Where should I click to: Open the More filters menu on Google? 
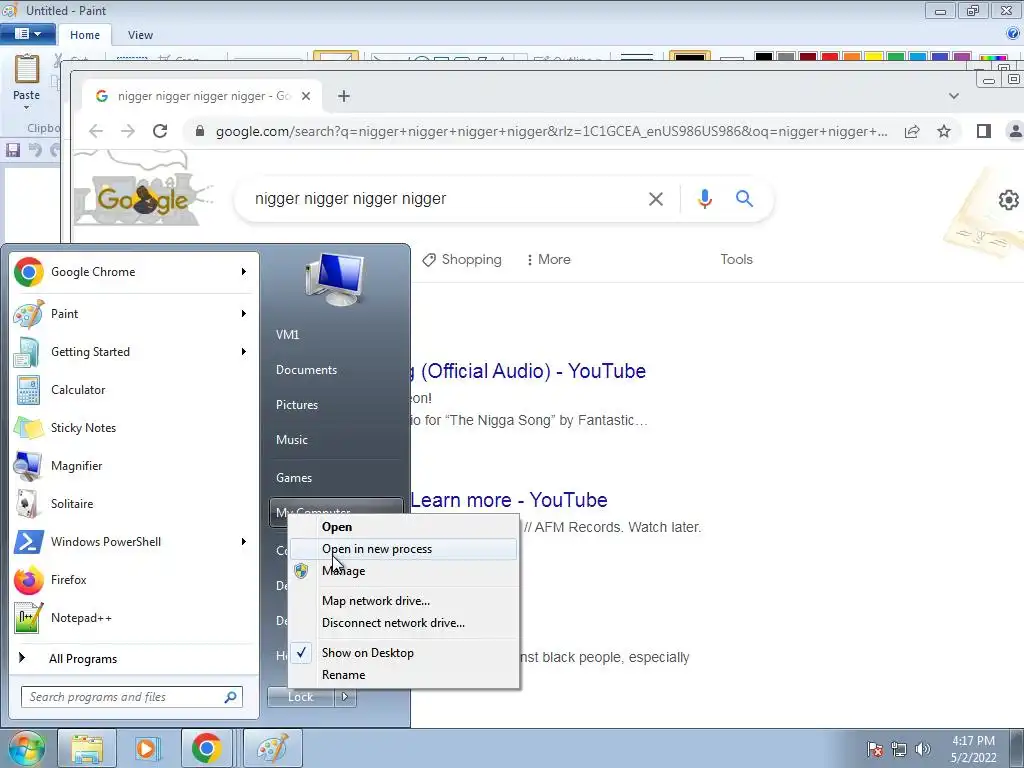click(549, 259)
